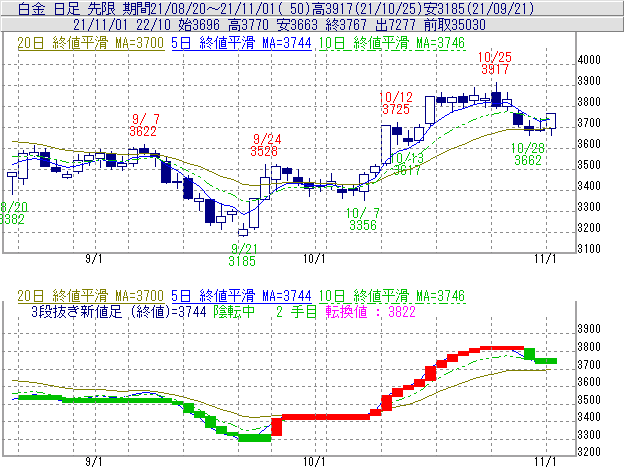Click the long red flat bar on the three-line break chart
The image size is (624, 475).
[326, 417]
